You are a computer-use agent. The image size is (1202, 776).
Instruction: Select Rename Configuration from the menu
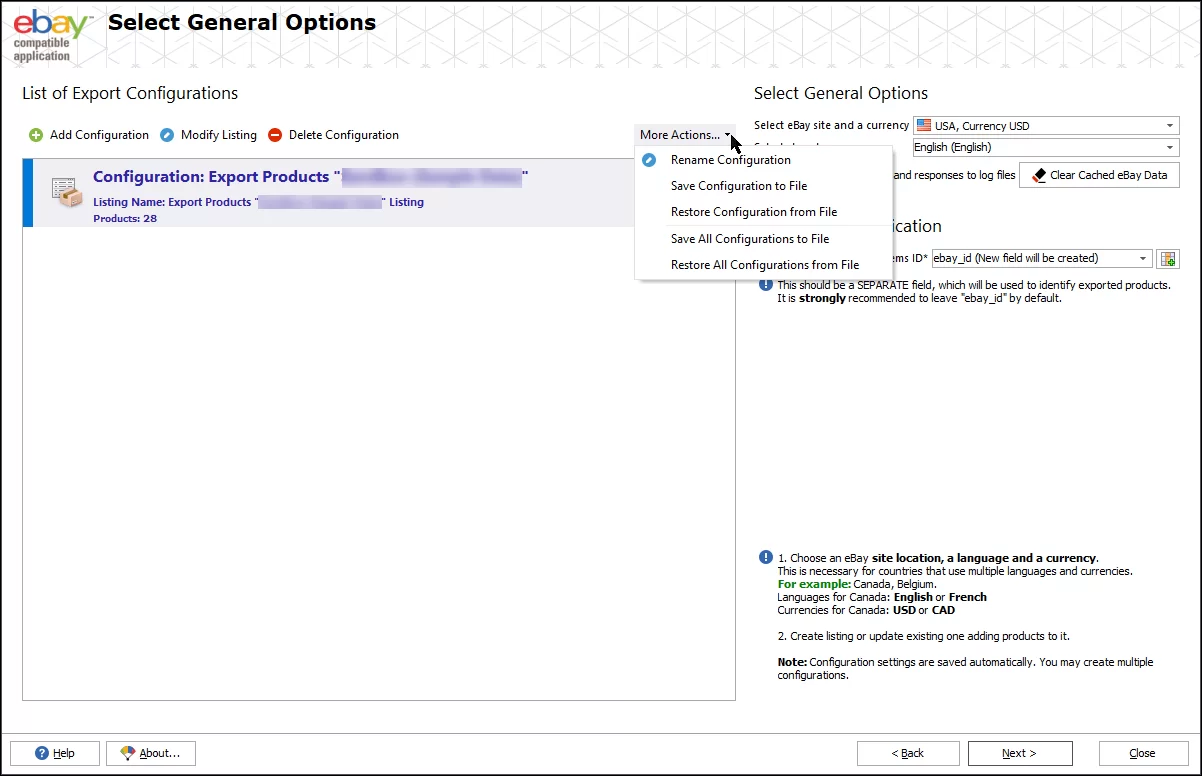coord(730,160)
